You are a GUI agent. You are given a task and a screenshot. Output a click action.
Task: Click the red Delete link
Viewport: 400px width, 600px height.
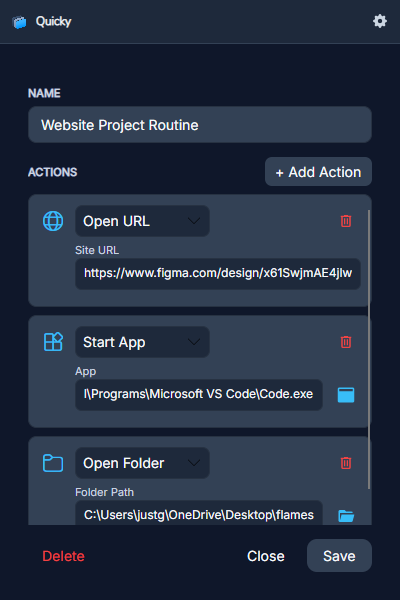pyautogui.click(x=63, y=556)
